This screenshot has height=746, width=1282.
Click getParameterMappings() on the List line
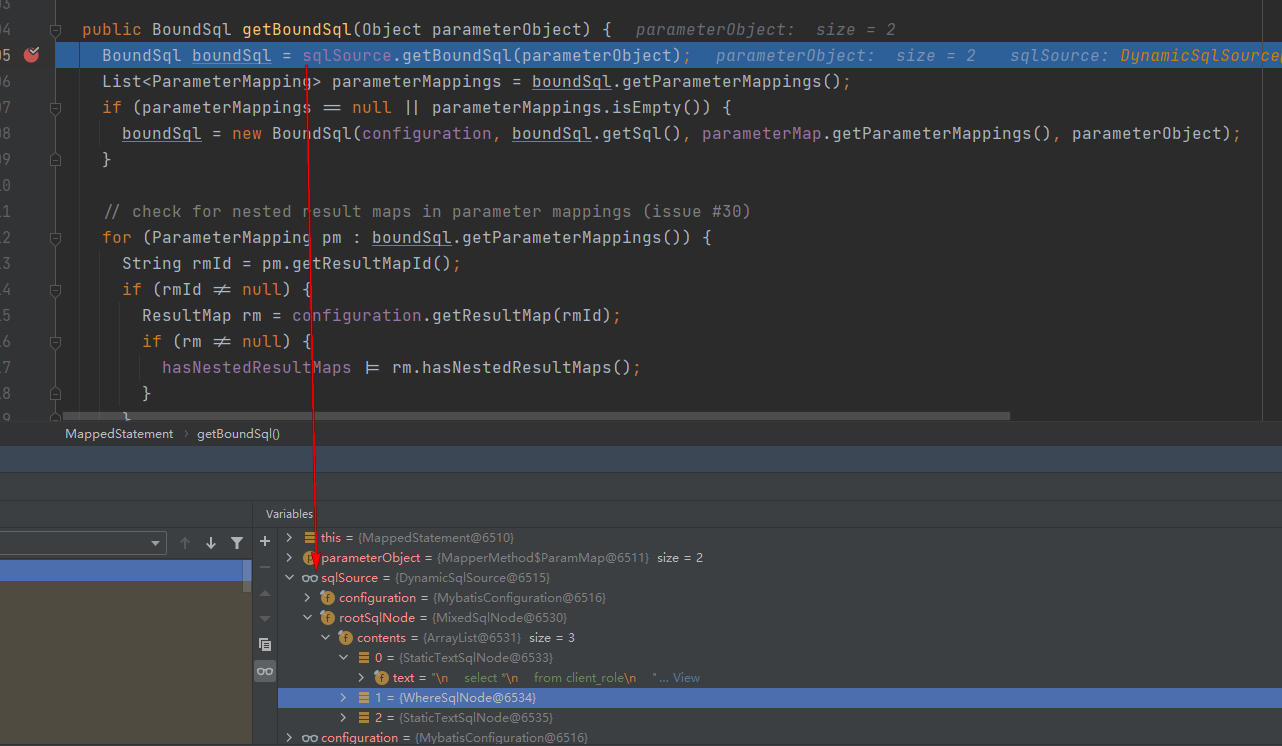tap(731, 82)
